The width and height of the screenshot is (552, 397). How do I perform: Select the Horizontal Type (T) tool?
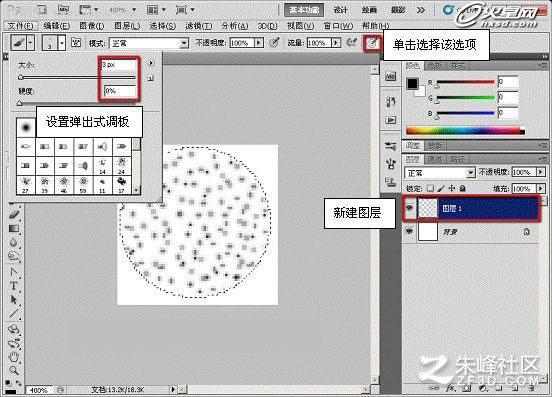point(14,286)
